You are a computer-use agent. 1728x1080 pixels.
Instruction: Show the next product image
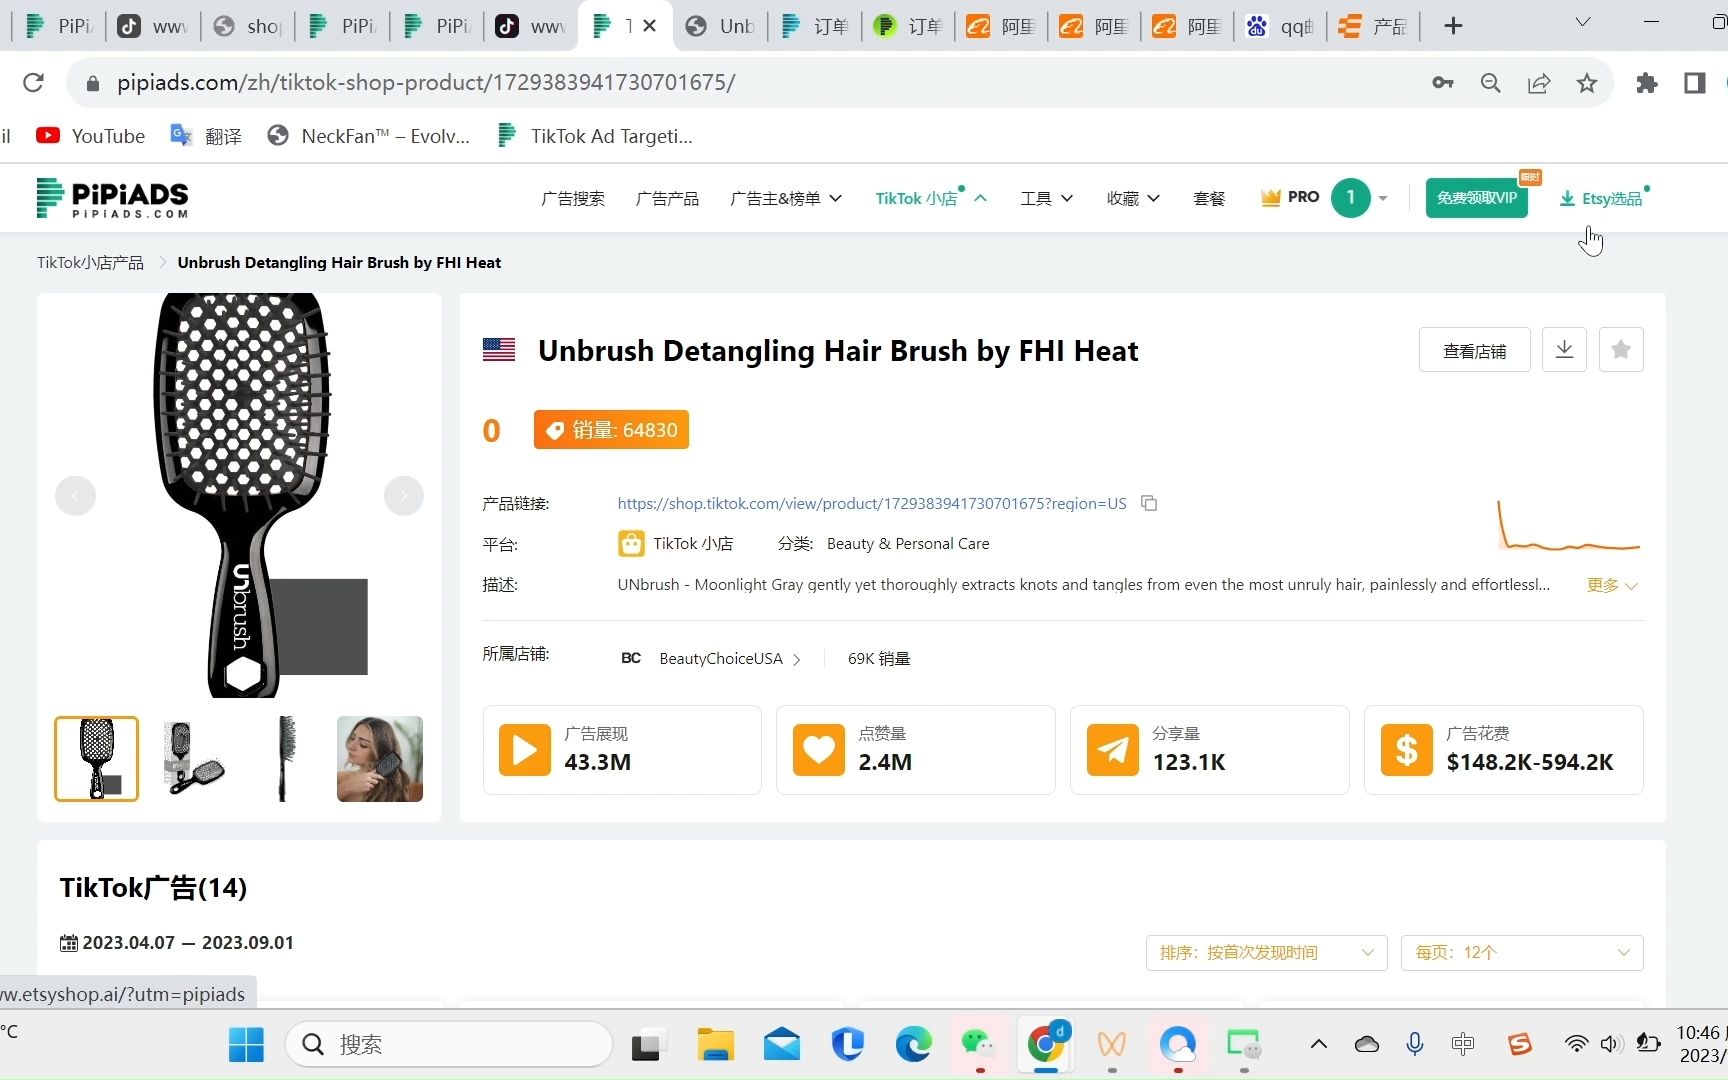pos(404,495)
